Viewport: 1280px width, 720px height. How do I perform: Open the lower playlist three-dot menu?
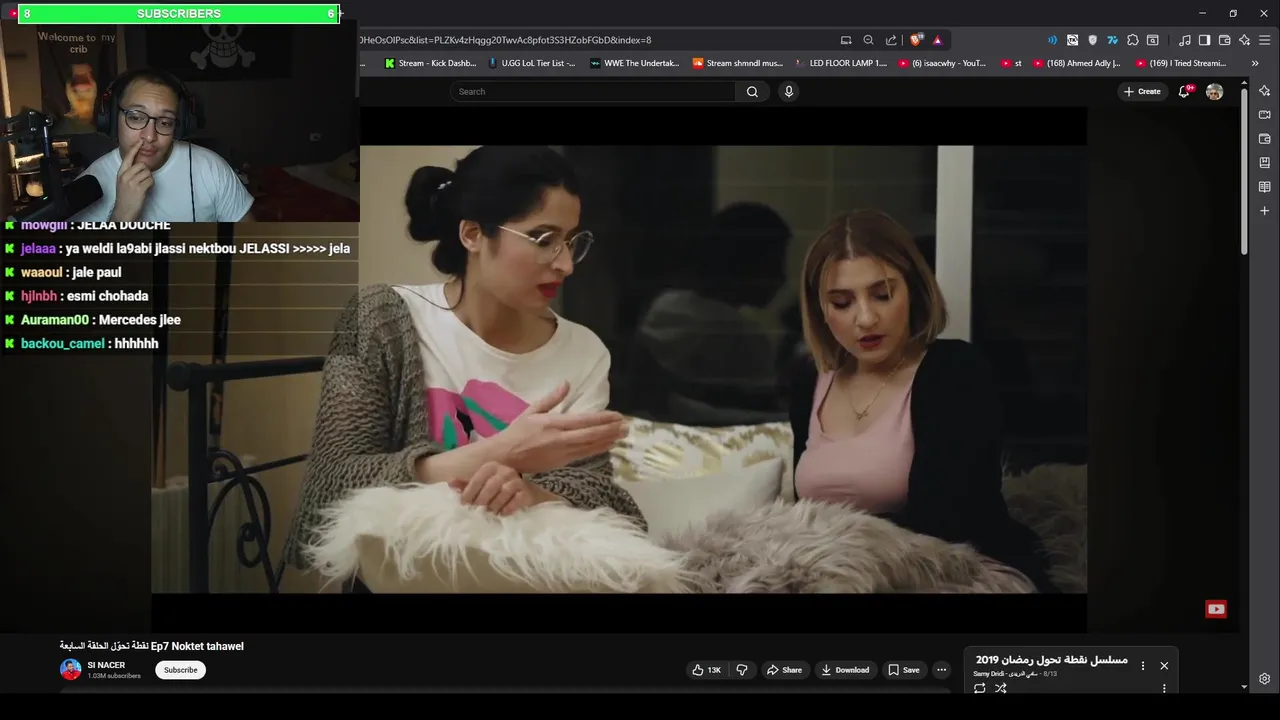tap(1164, 688)
